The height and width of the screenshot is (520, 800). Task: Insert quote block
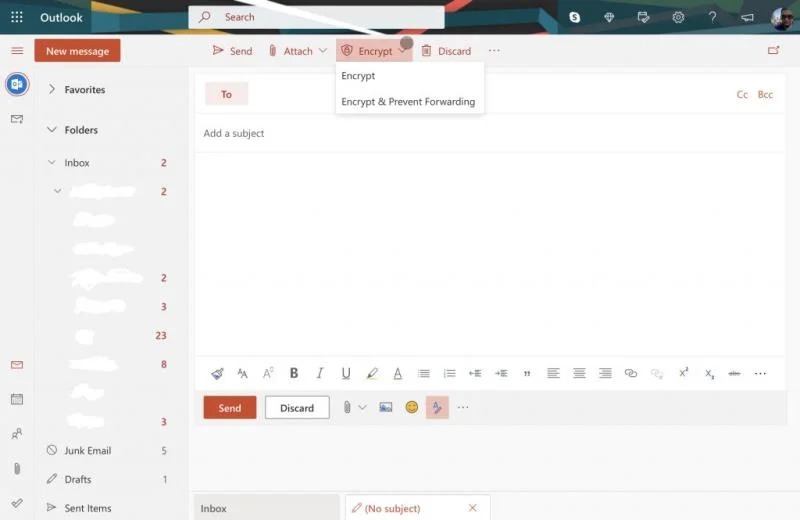coord(527,374)
